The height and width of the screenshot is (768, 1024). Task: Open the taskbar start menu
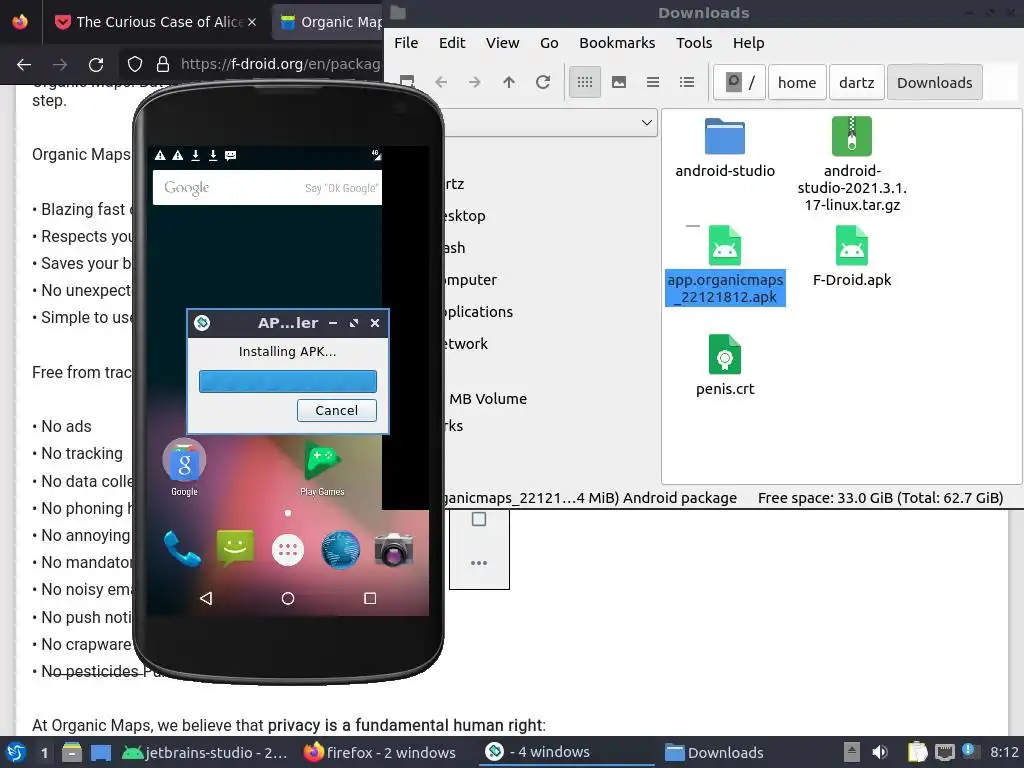pos(16,752)
